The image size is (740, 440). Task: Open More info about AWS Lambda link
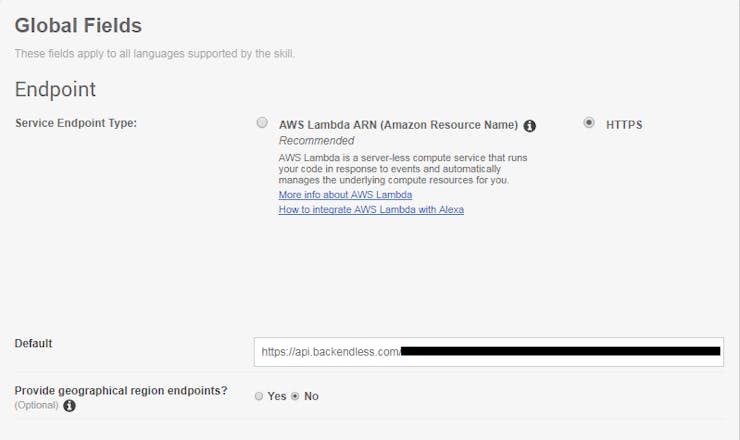point(345,195)
